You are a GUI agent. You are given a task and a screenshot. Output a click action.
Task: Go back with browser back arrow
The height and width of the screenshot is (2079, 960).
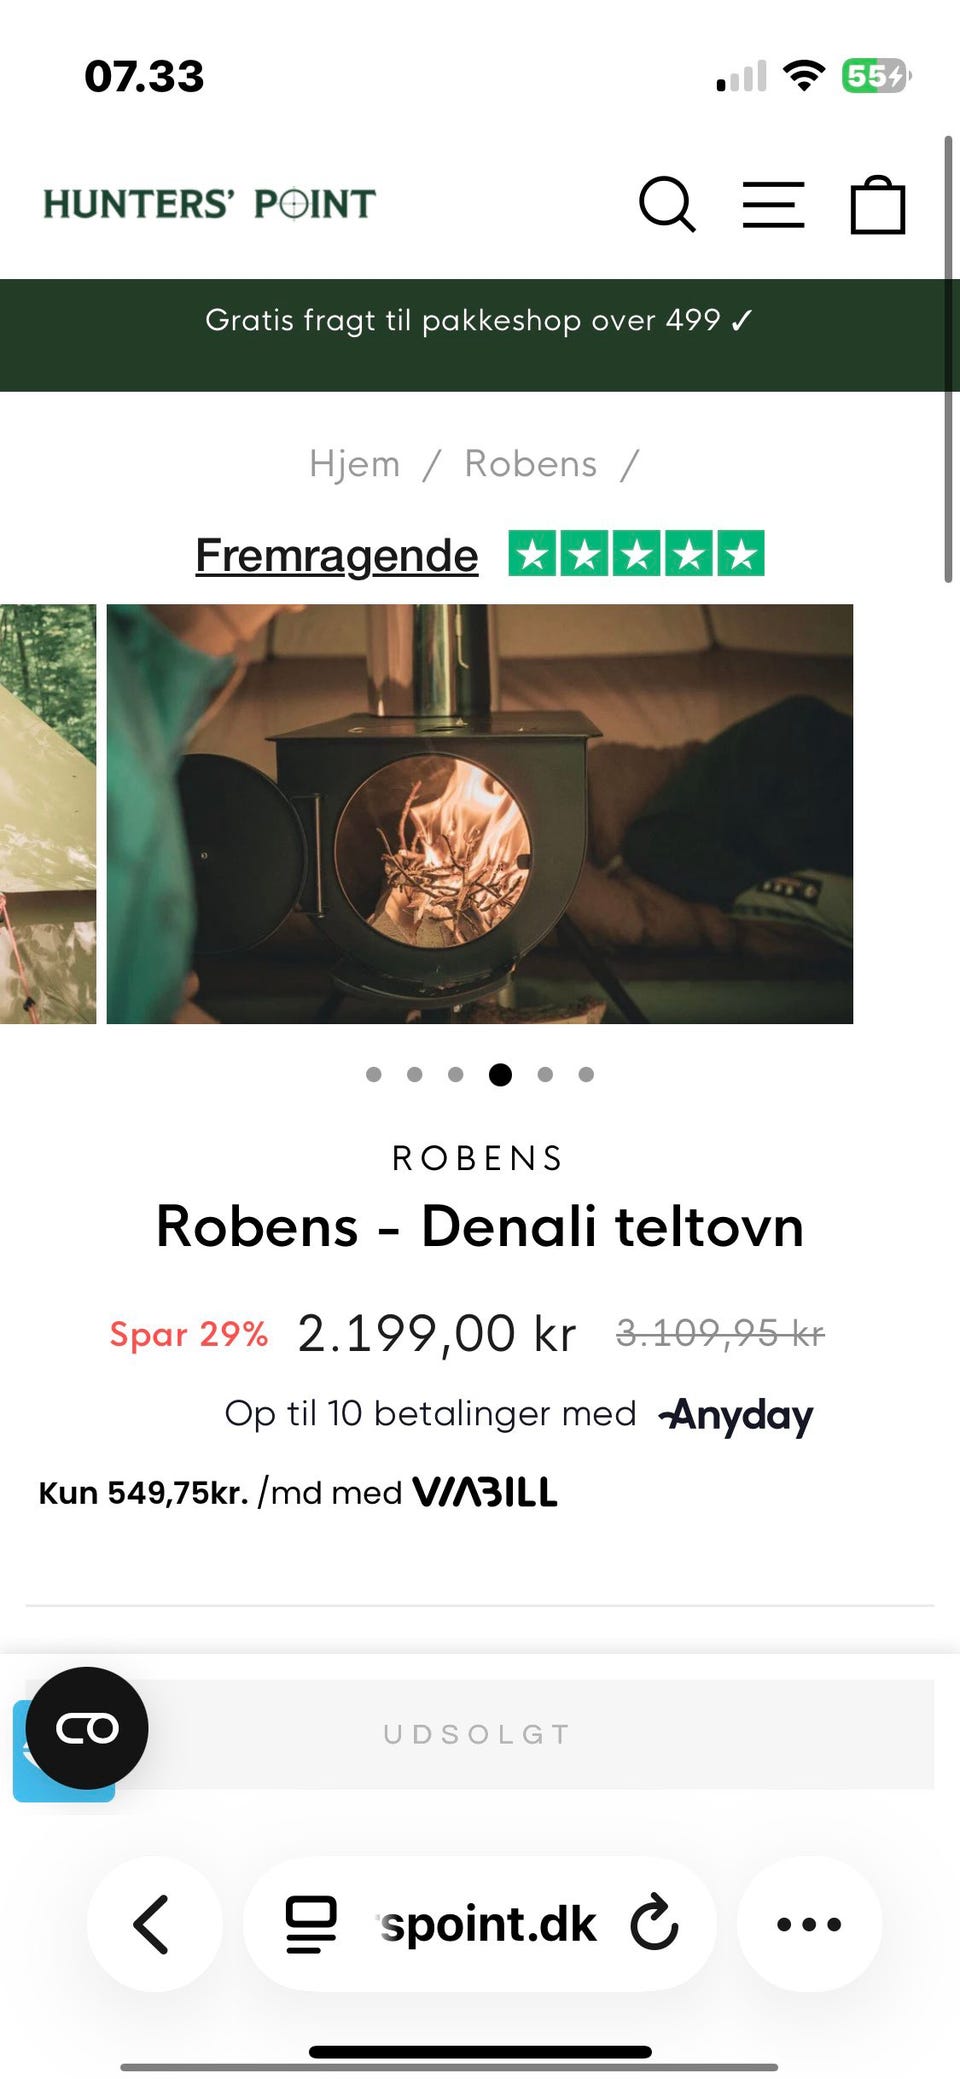coord(153,1924)
